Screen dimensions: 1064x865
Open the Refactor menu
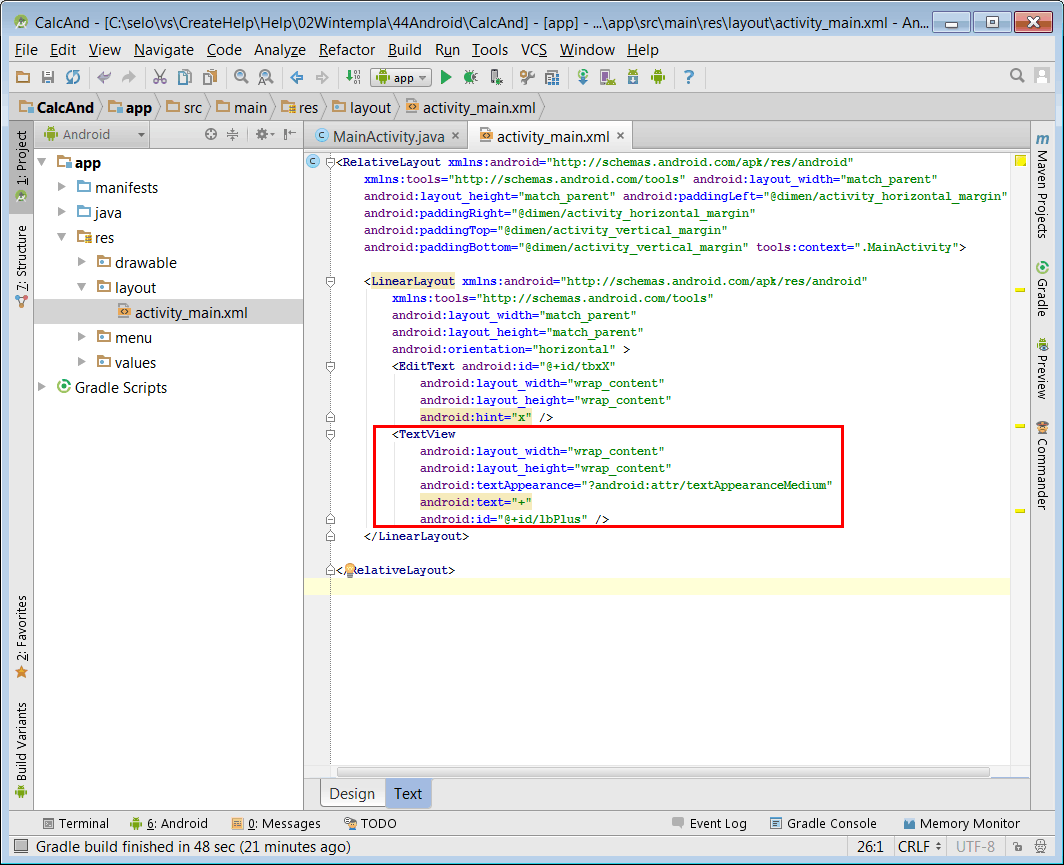point(347,50)
